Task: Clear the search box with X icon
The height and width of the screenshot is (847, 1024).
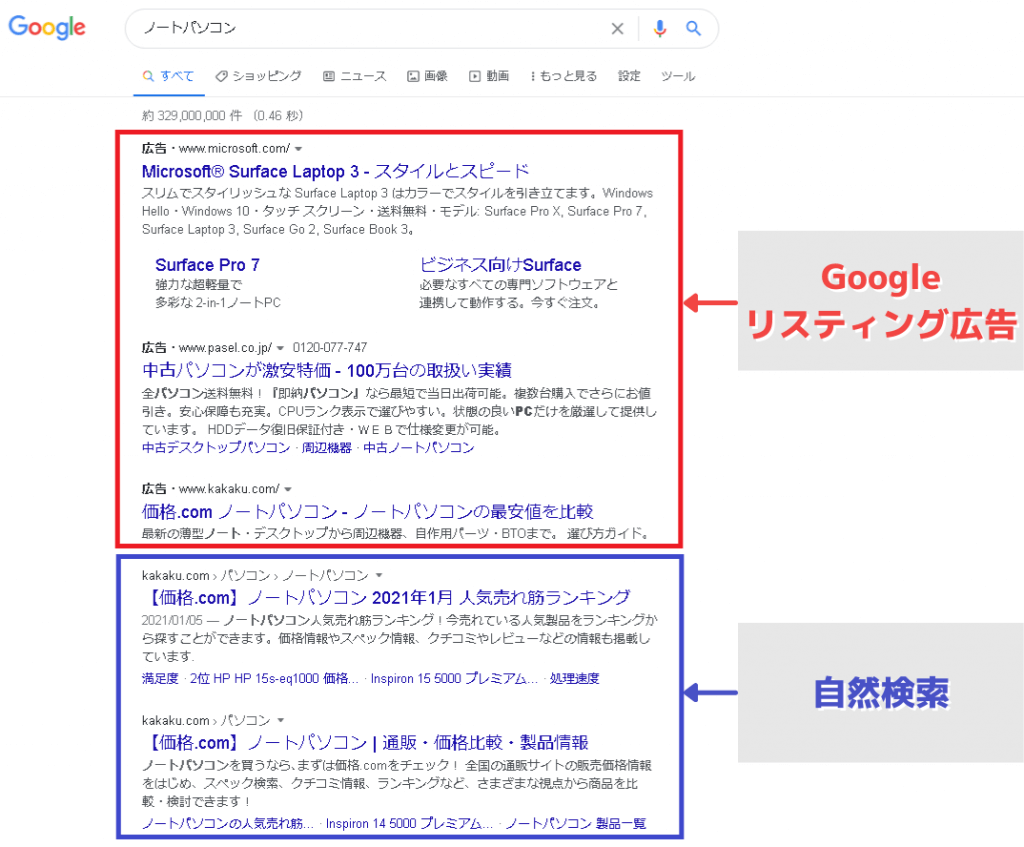Action: [617, 28]
